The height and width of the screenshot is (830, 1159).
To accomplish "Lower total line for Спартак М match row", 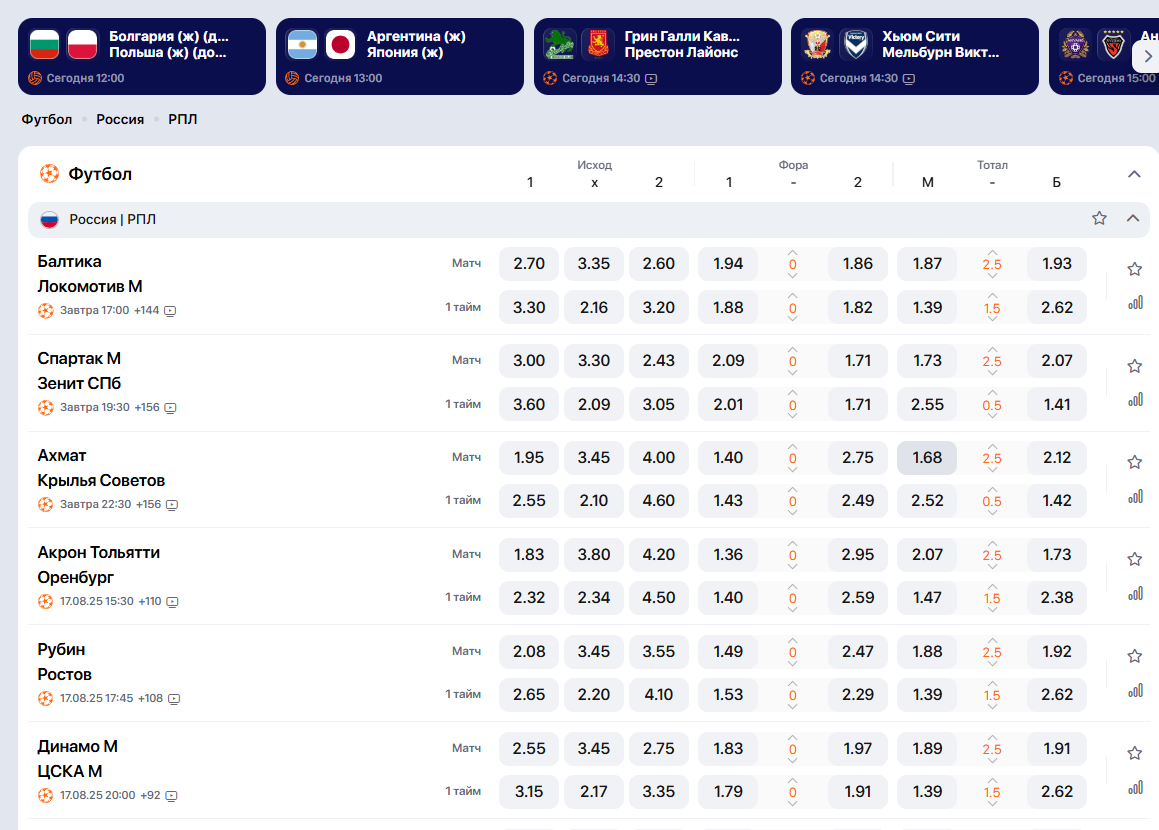I will pos(992,373).
